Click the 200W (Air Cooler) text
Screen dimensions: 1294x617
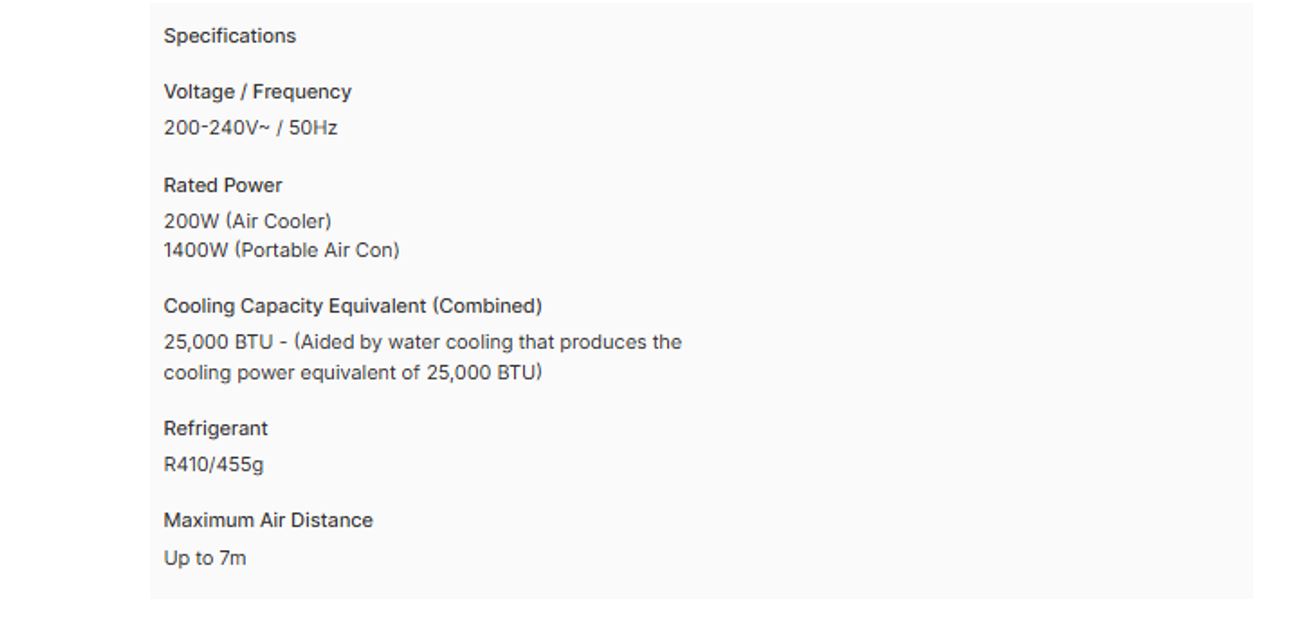click(x=248, y=221)
